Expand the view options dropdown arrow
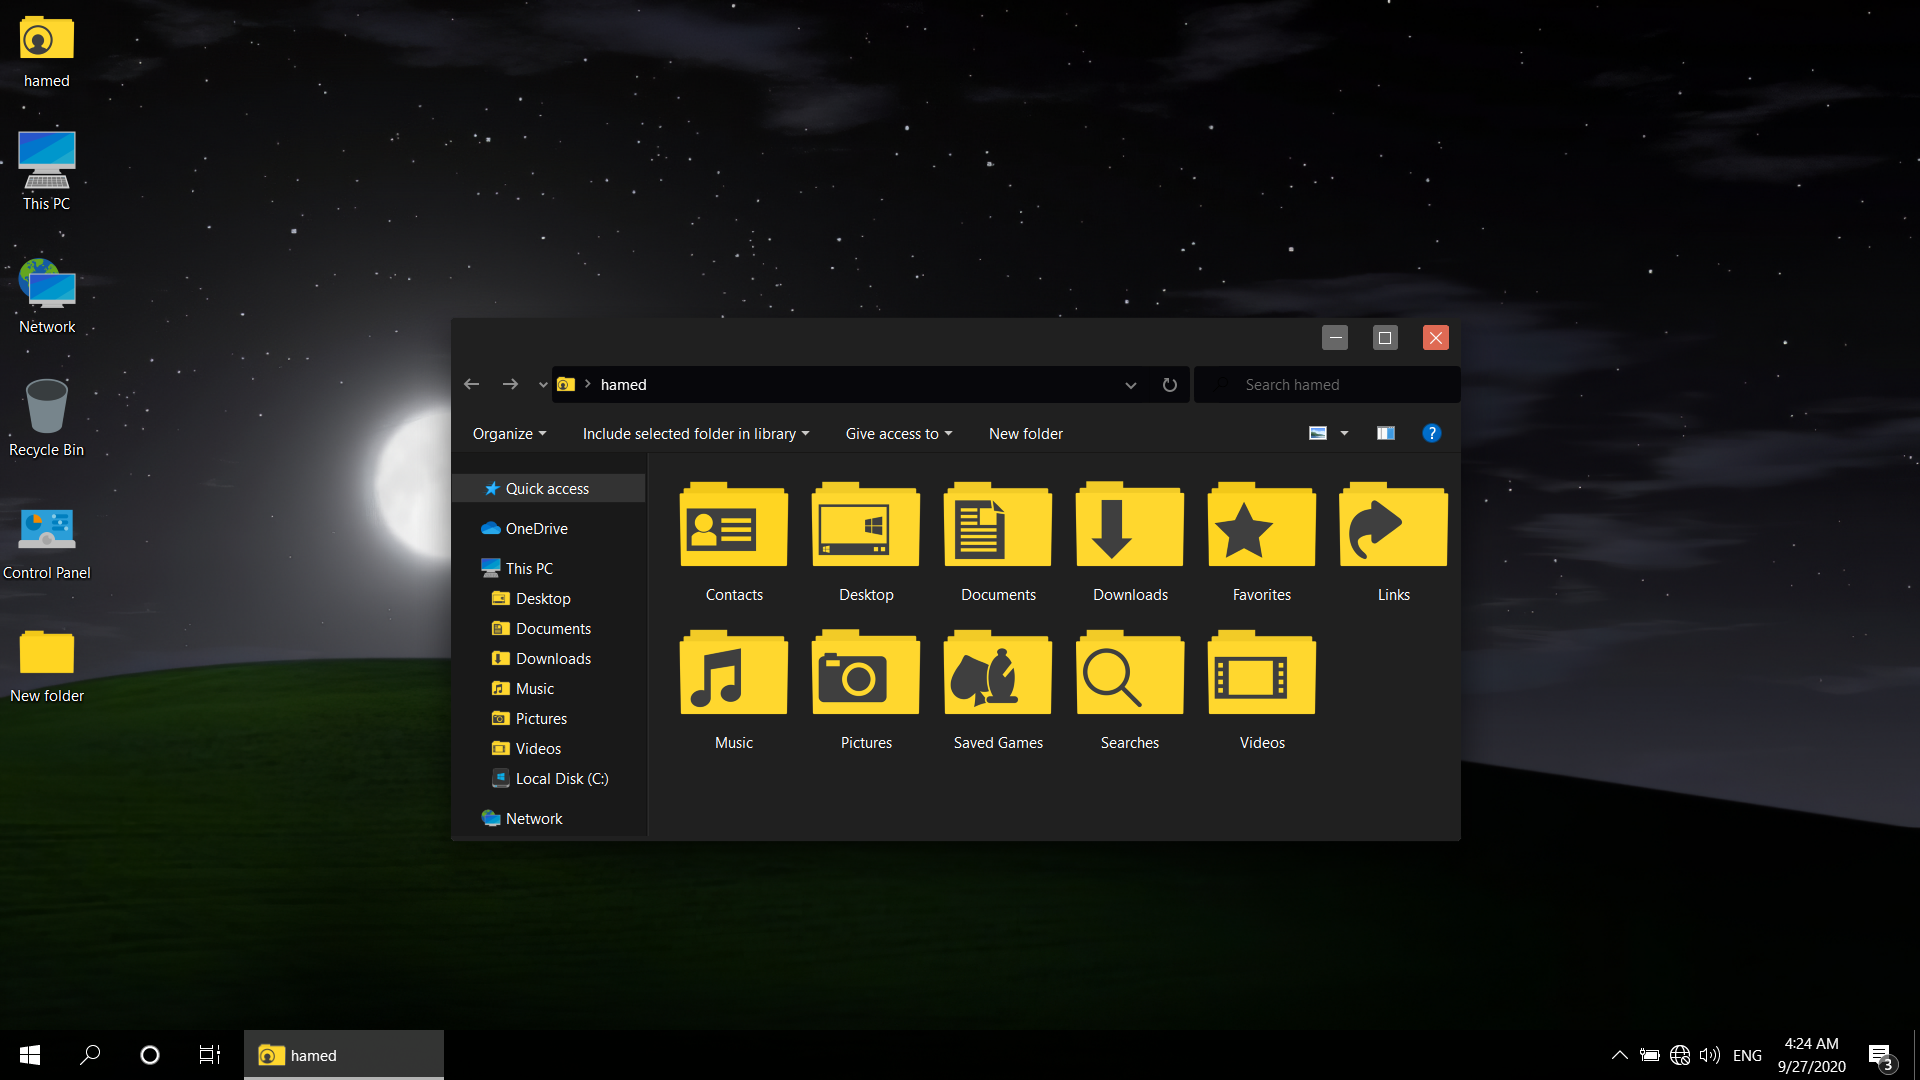This screenshot has width=1920, height=1080. click(1344, 433)
